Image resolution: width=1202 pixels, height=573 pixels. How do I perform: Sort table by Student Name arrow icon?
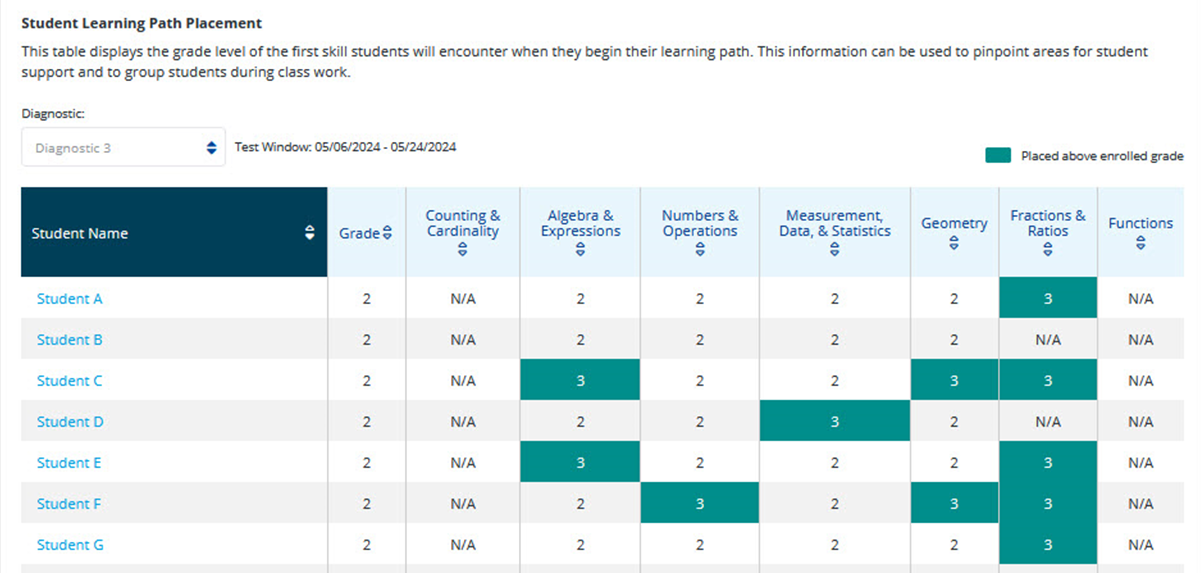(309, 233)
